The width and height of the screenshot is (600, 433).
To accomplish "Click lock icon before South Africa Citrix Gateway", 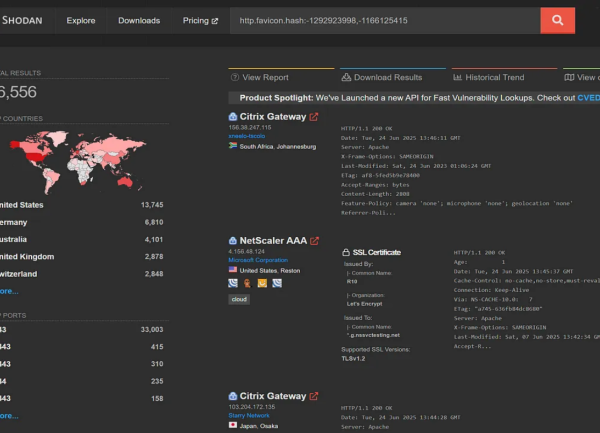I will click(233, 117).
